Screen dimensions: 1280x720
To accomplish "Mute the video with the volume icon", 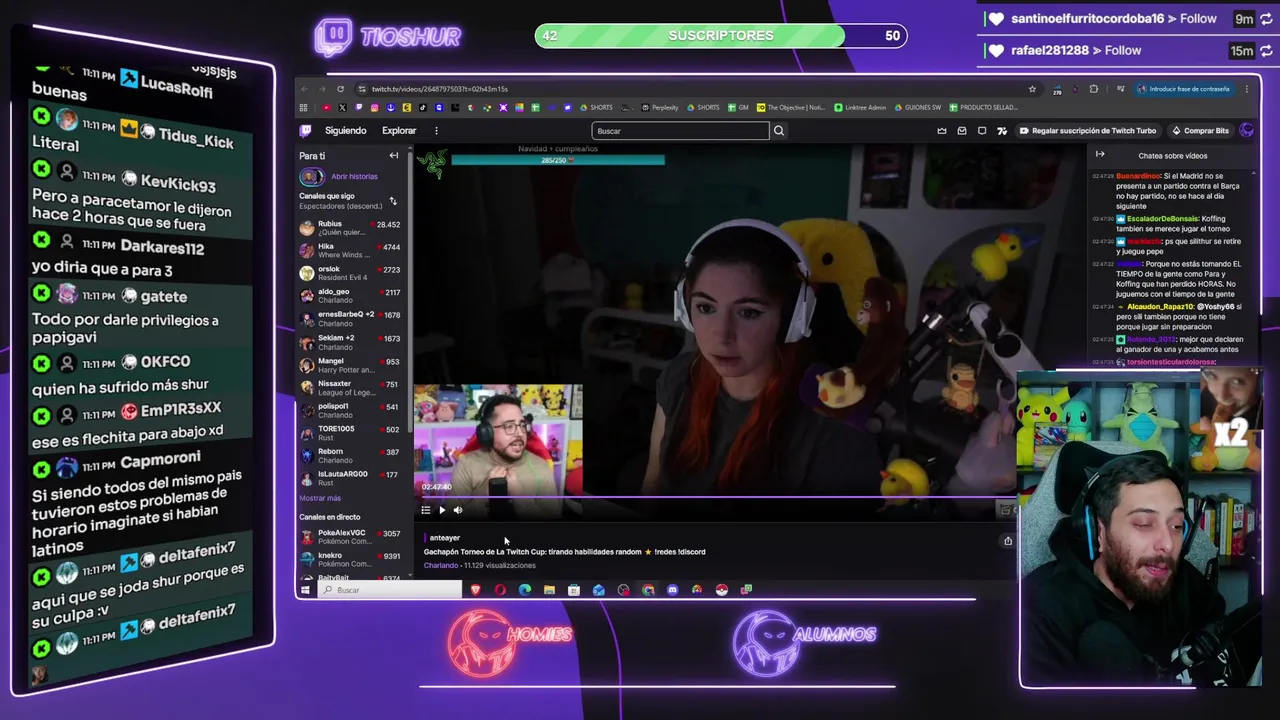I will coord(458,510).
